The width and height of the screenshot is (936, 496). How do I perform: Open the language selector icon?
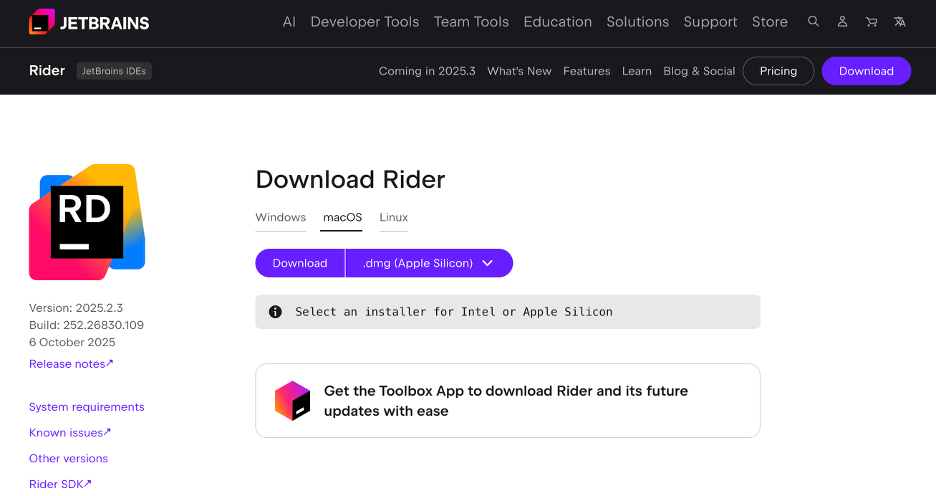900,22
